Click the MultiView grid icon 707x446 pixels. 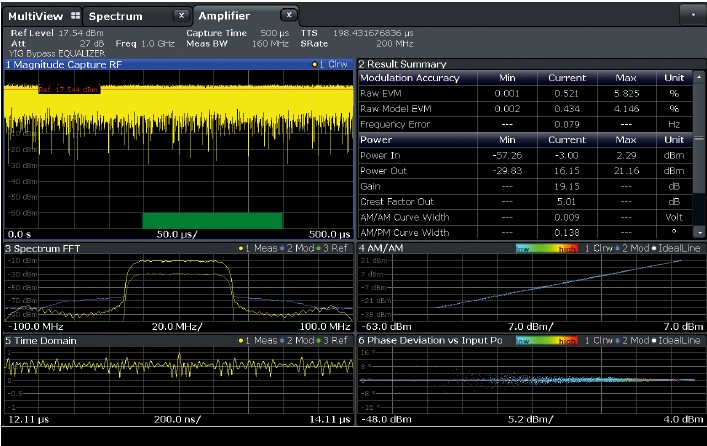(x=76, y=16)
